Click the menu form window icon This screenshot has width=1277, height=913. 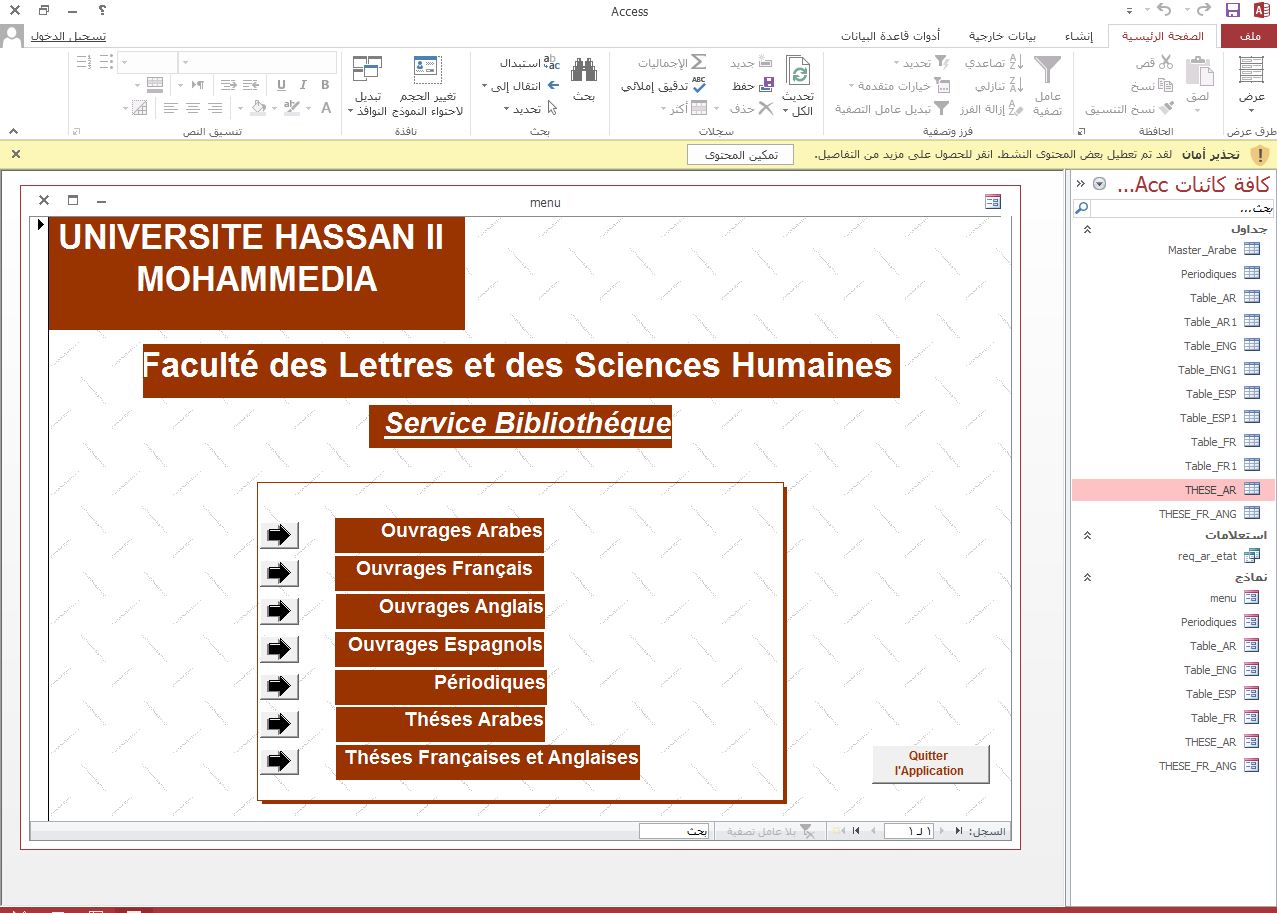992,202
